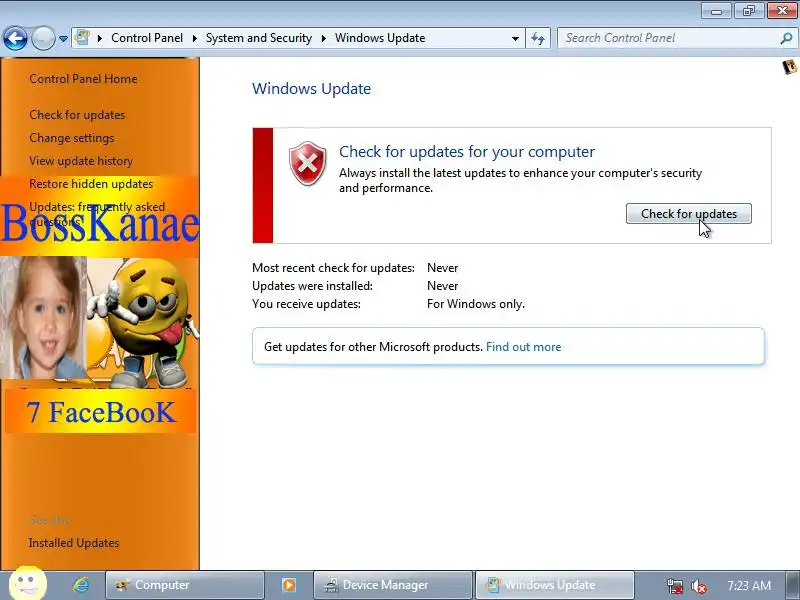Click the Check for updates button

[689, 214]
